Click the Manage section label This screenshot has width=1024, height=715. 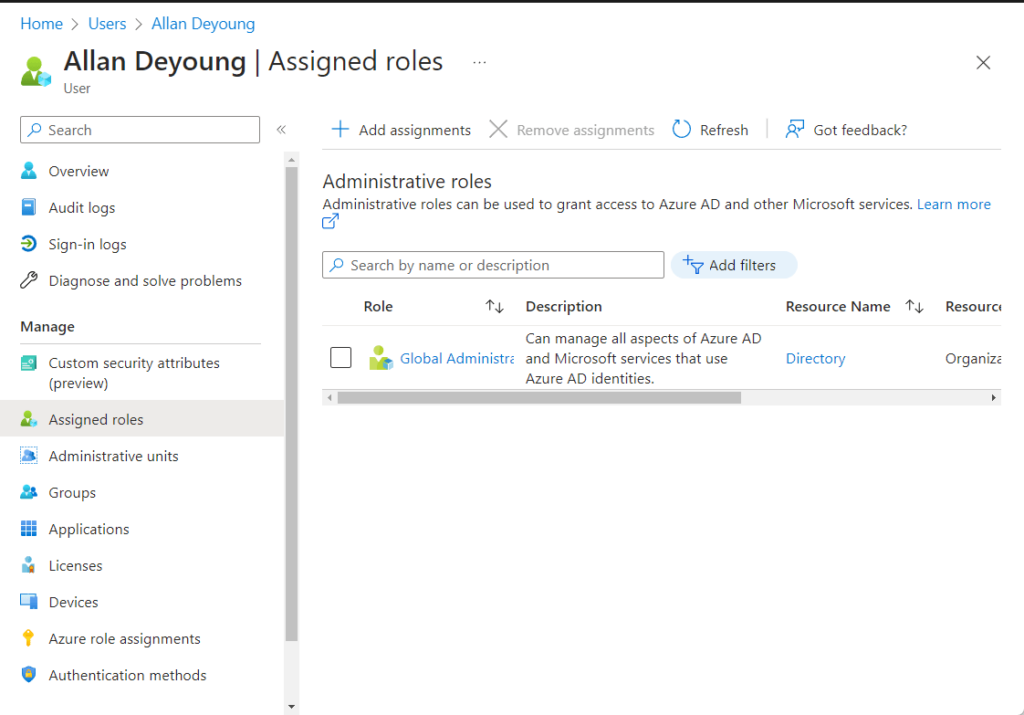click(47, 326)
